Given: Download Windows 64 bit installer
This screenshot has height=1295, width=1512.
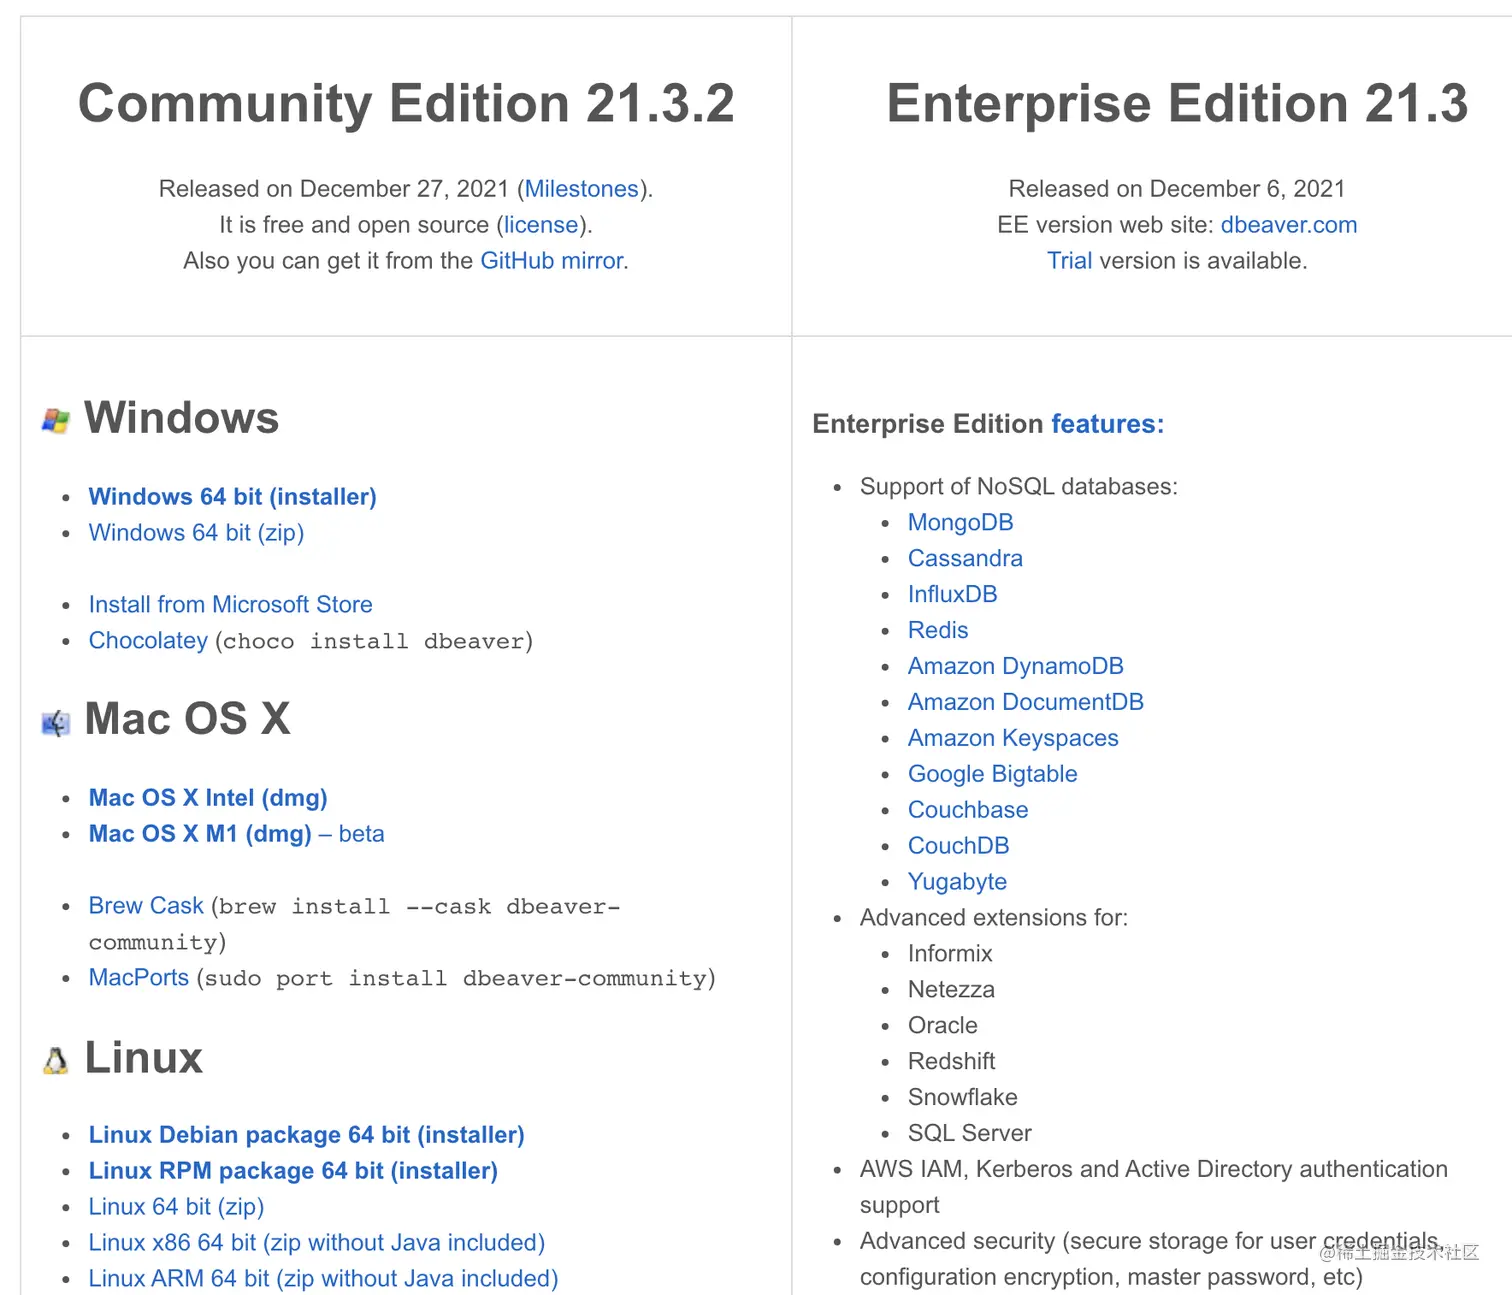Looking at the screenshot, I should click(x=232, y=497).
